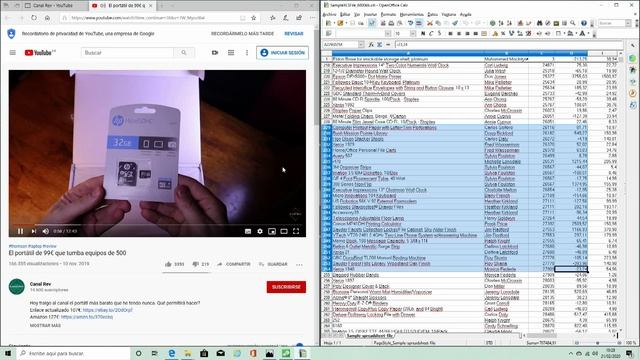Open the create video camera icon
This screenshot has width=640, height=360.
click(215, 53)
